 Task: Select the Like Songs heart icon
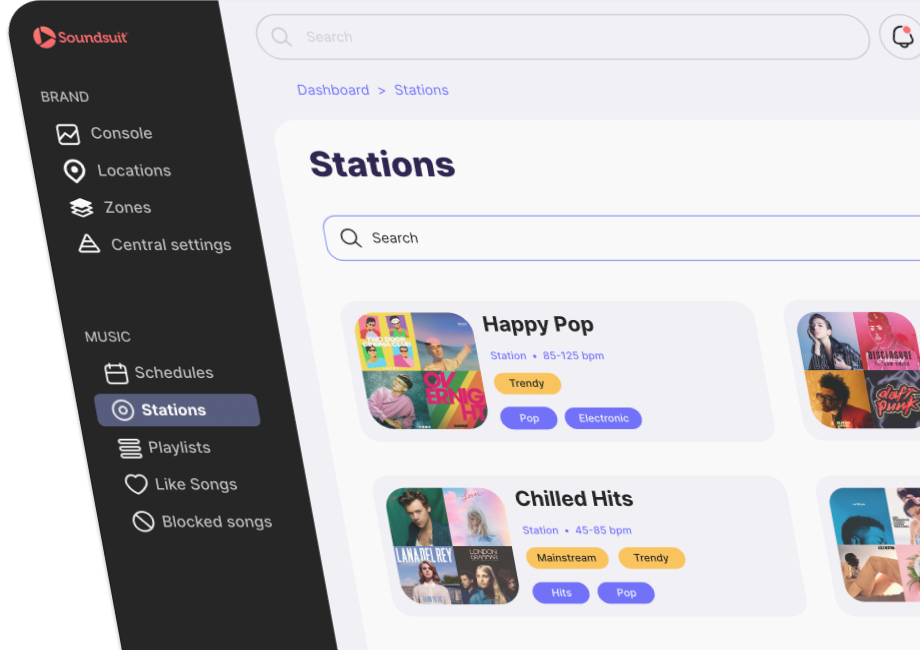point(136,484)
